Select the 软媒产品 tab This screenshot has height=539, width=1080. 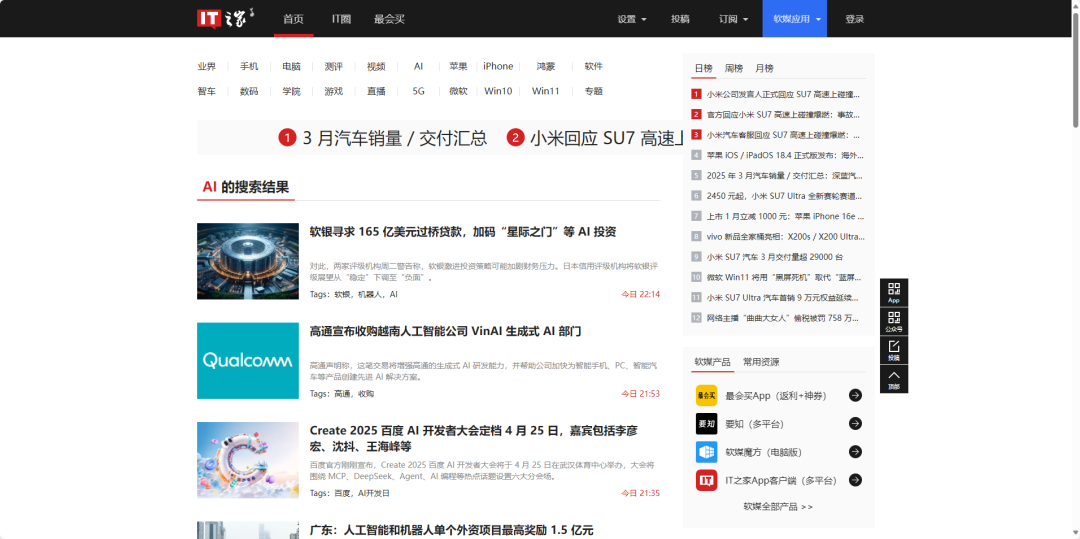[712, 362]
